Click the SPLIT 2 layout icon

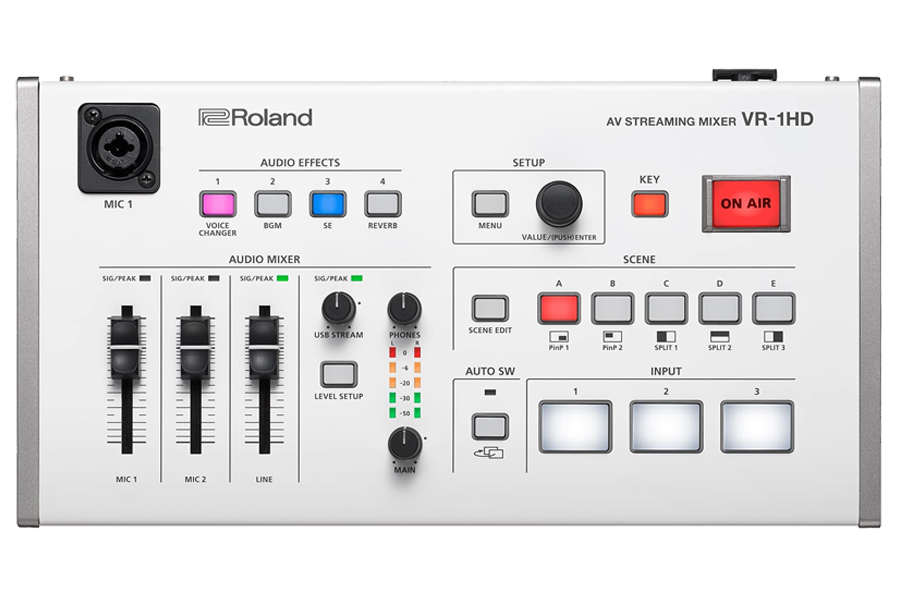click(720, 337)
